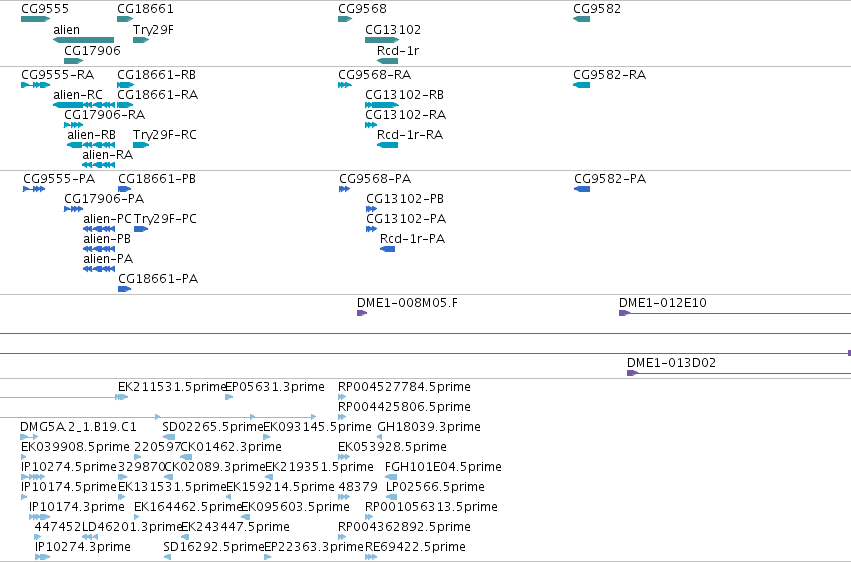
Task: Click the alien-PA protein feature
Action: pos(99,269)
